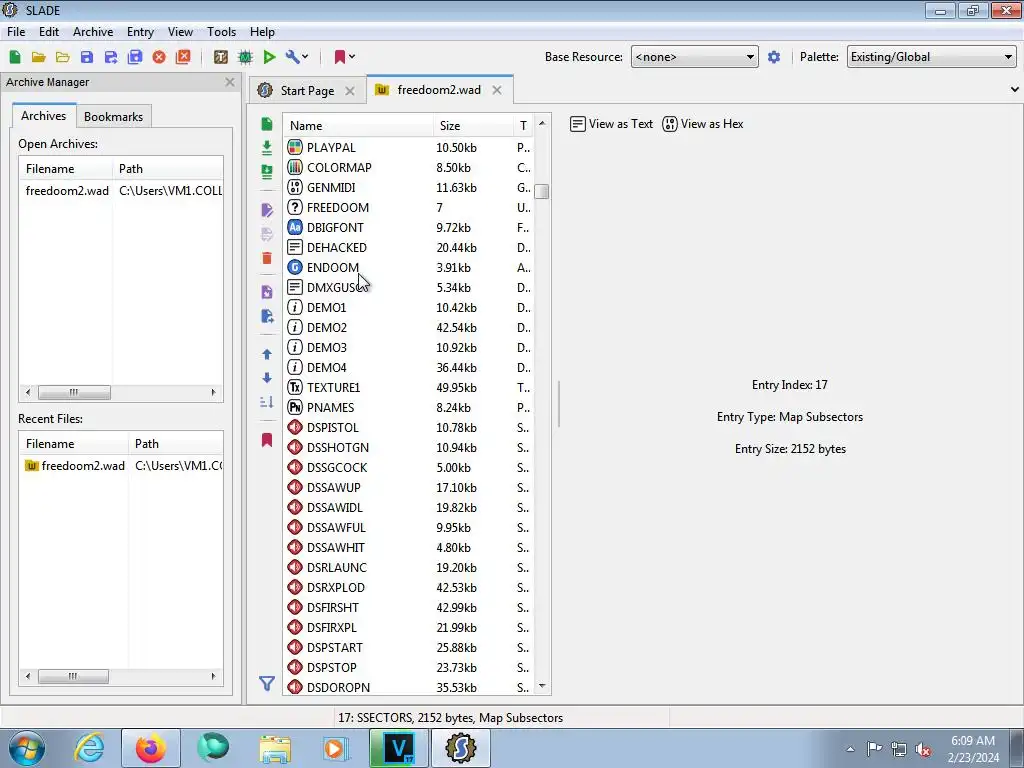
Task: Delete the entry with the red trash icon
Action: click(x=266, y=258)
